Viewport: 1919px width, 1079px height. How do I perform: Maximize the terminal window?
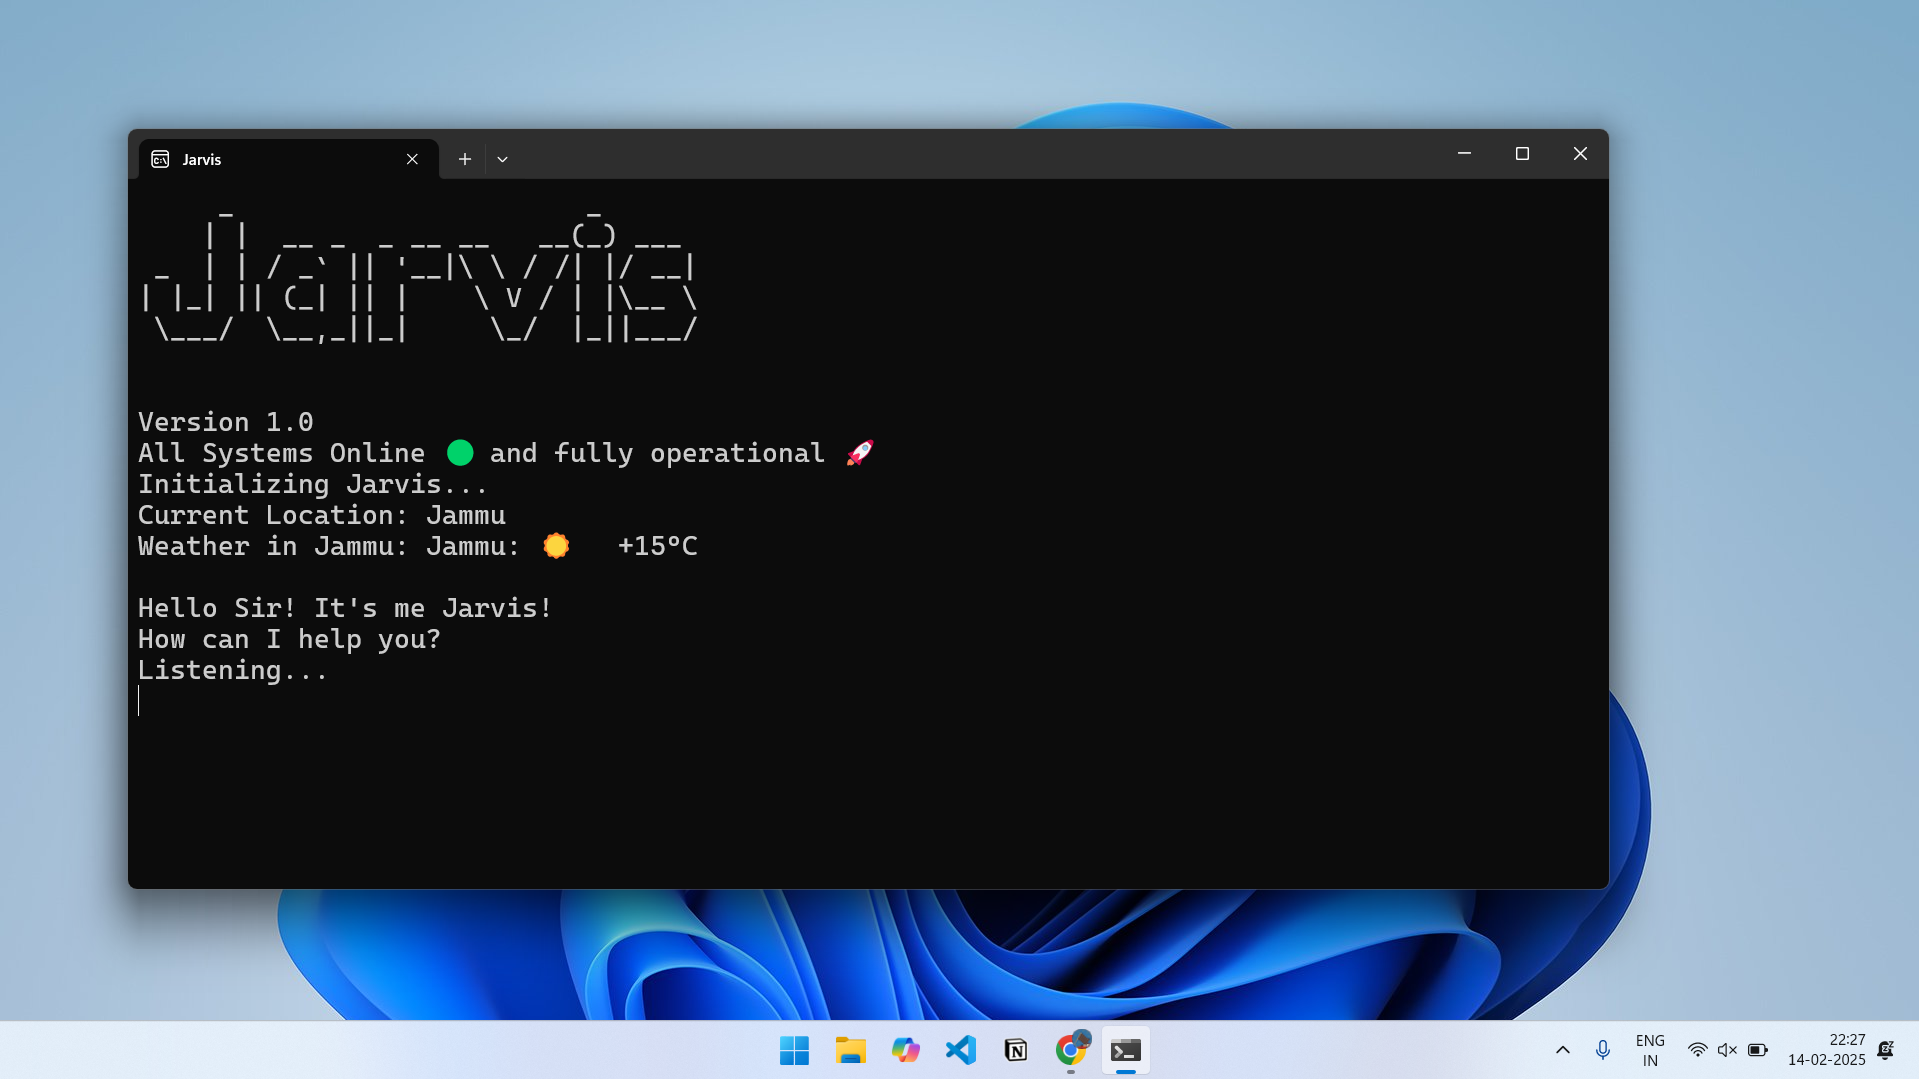pos(1522,154)
